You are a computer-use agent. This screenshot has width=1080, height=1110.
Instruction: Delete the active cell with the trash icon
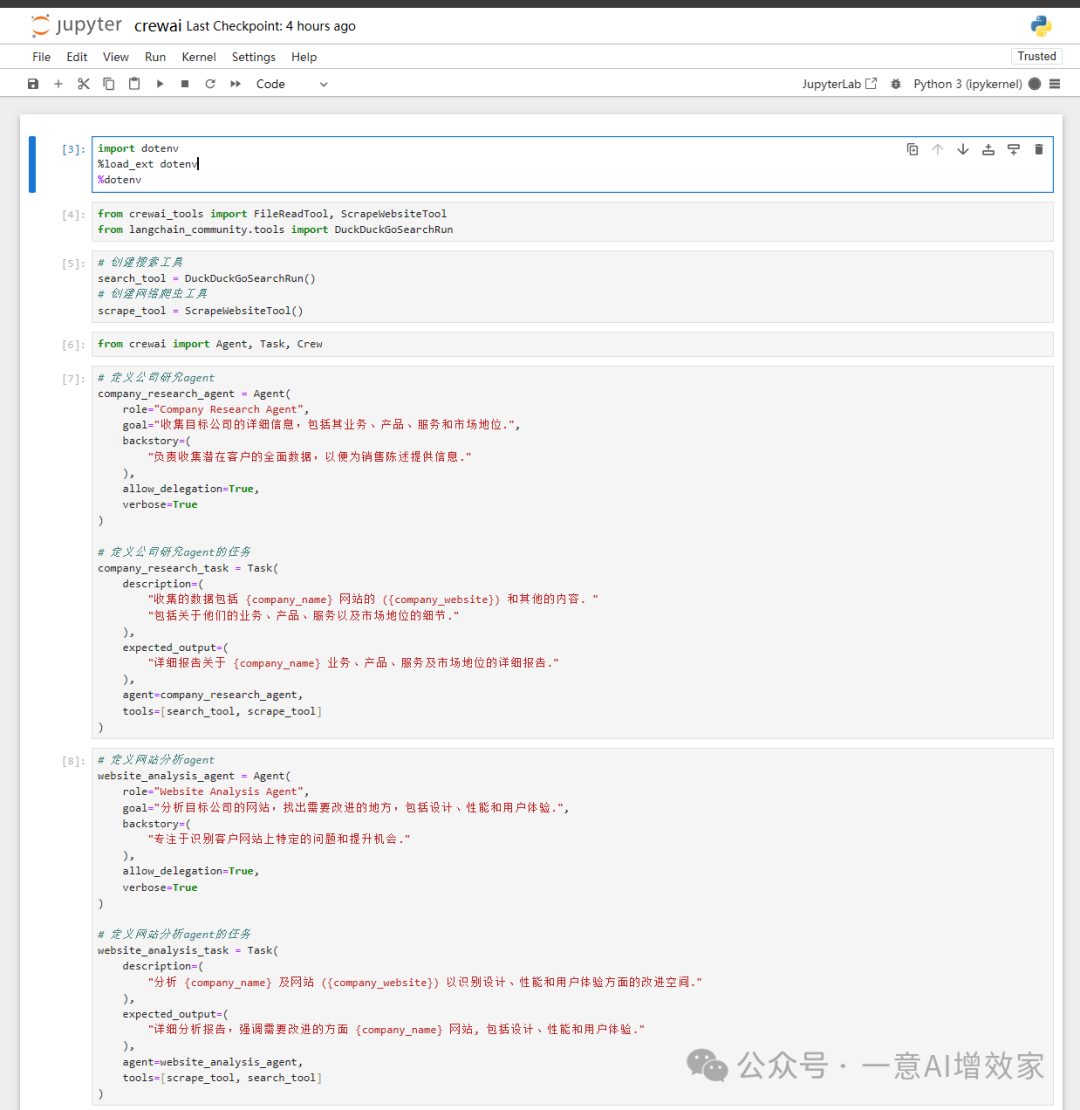pos(1038,149)
